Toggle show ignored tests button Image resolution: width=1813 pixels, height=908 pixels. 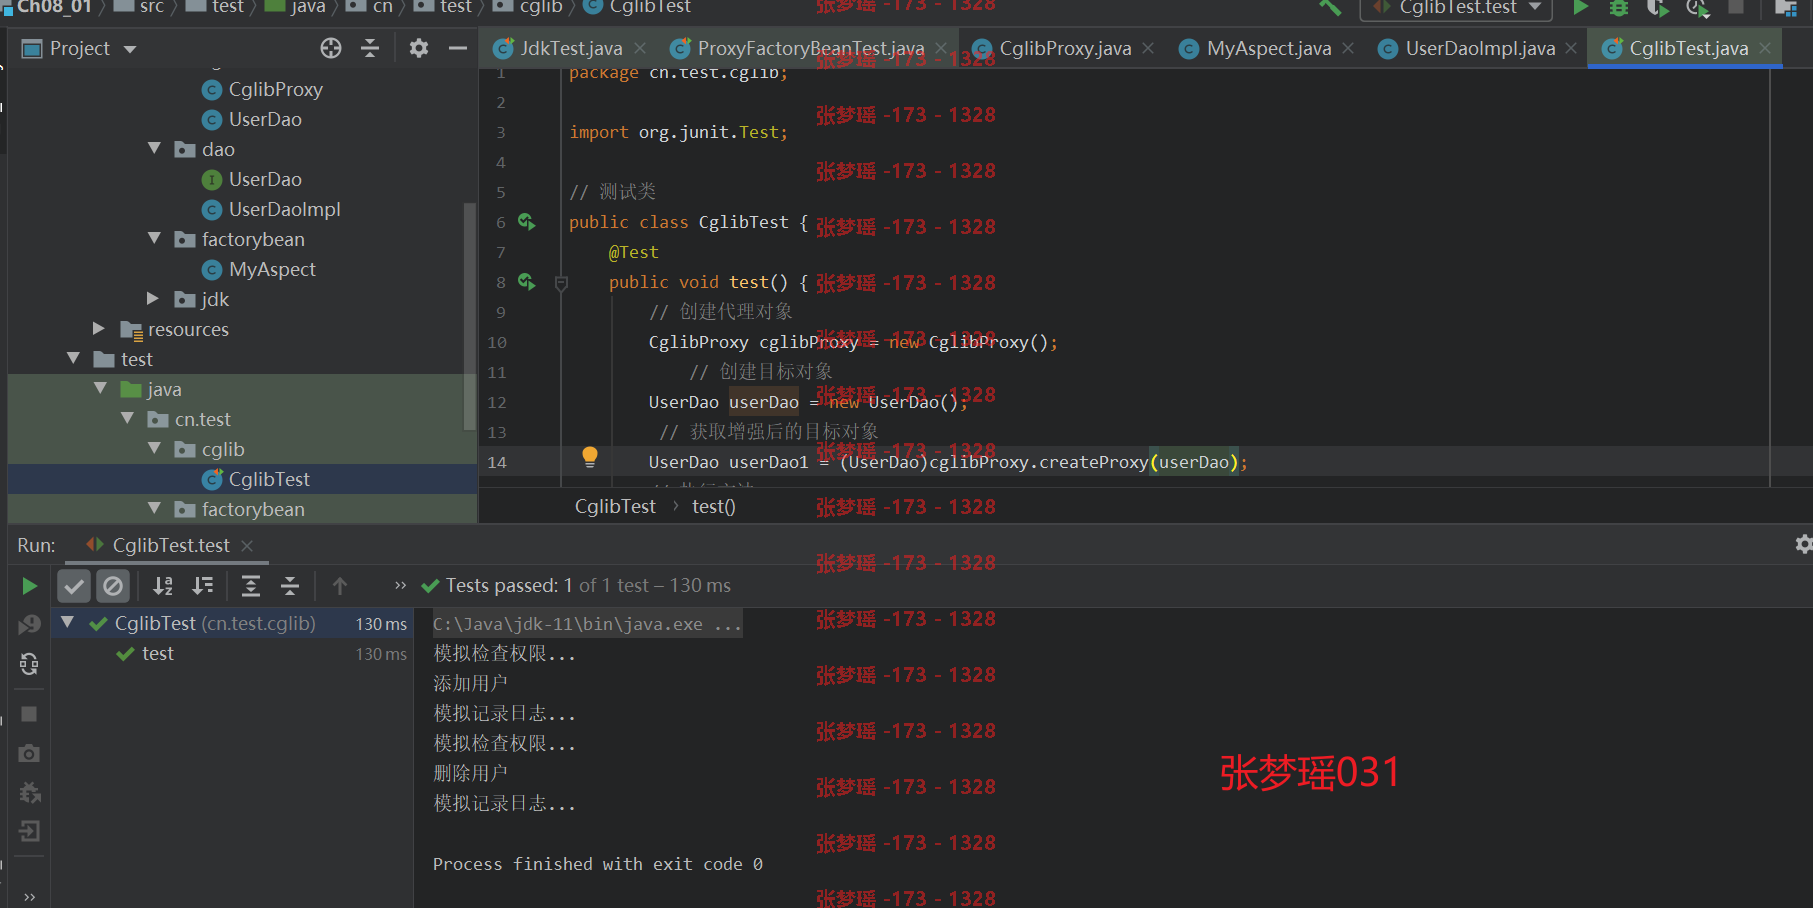tap(113, 586)
